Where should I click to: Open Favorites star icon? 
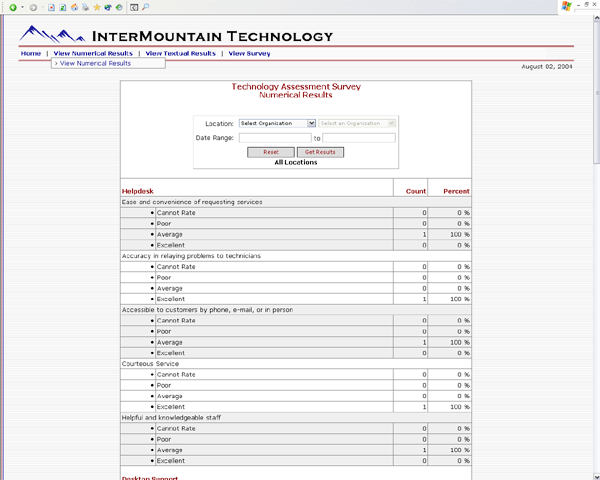[x=97, y=7]
